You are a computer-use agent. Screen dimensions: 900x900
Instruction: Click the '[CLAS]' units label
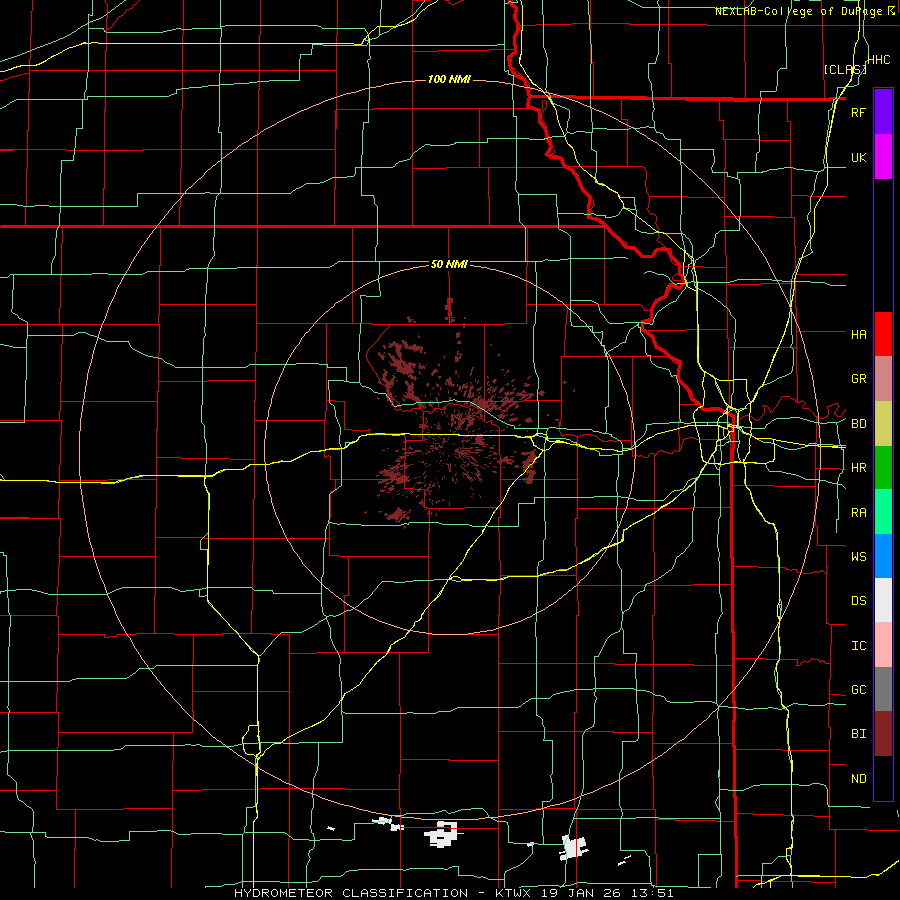point(845,70)
